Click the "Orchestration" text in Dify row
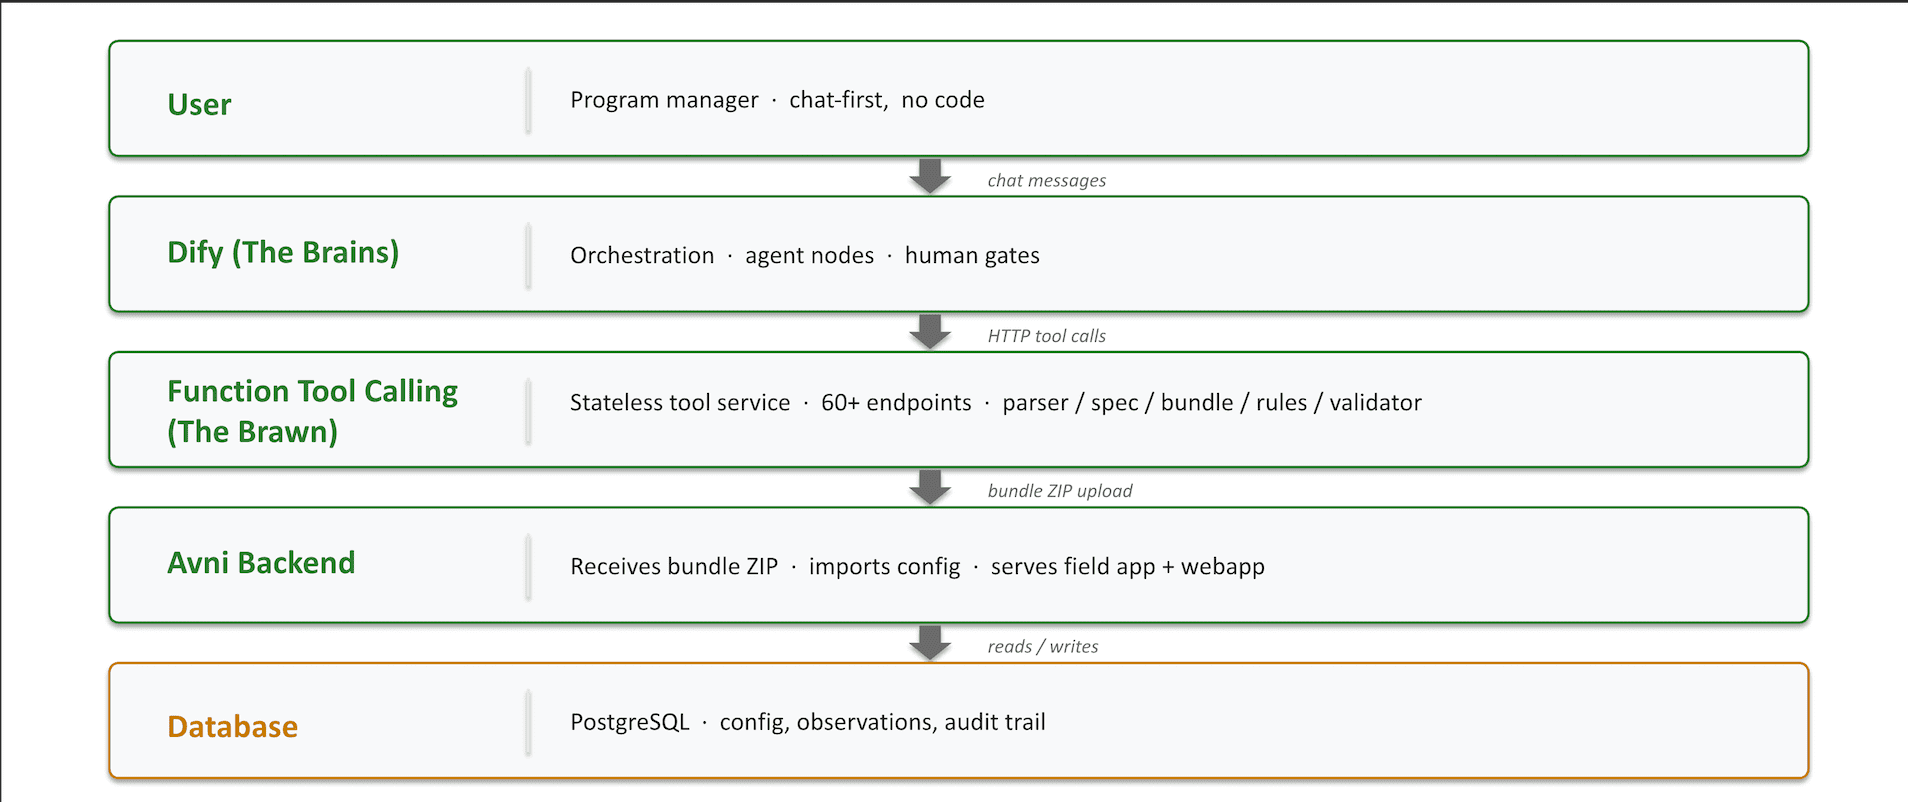This screenshot has height=802, width=1908. pos(642,256)
